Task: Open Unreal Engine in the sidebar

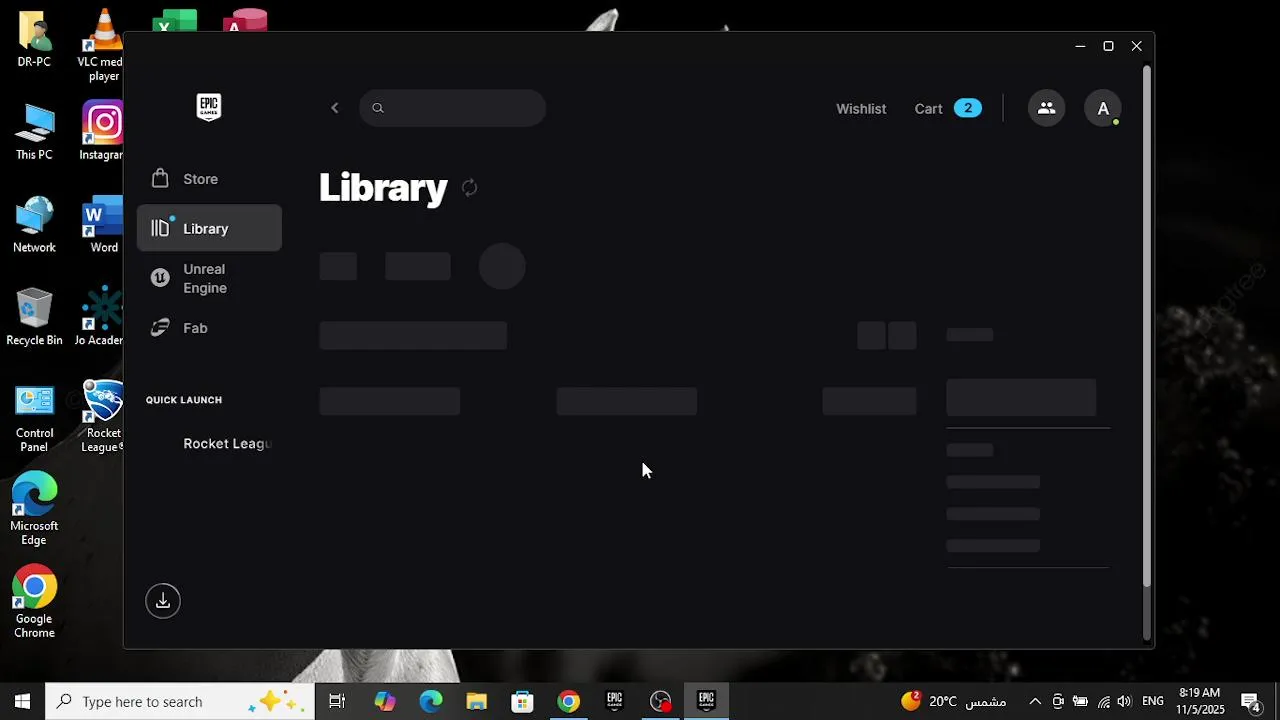Action: coord(209,278)
